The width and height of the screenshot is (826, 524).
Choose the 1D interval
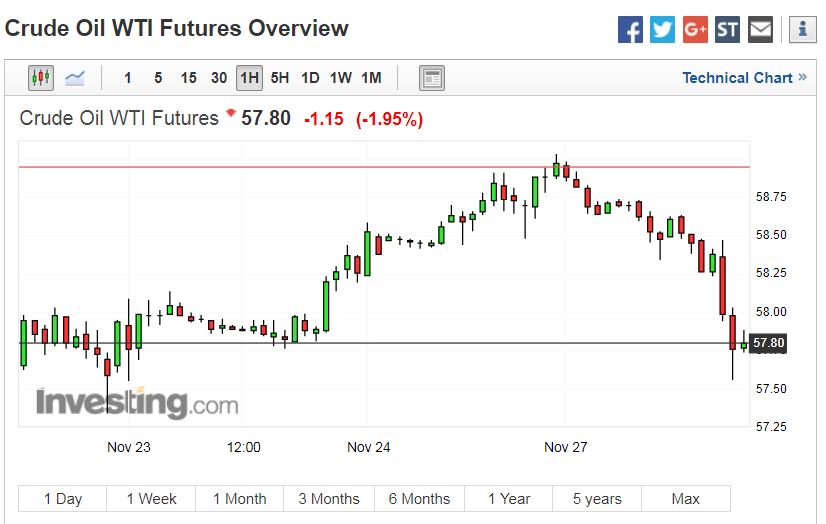[310, 78]
